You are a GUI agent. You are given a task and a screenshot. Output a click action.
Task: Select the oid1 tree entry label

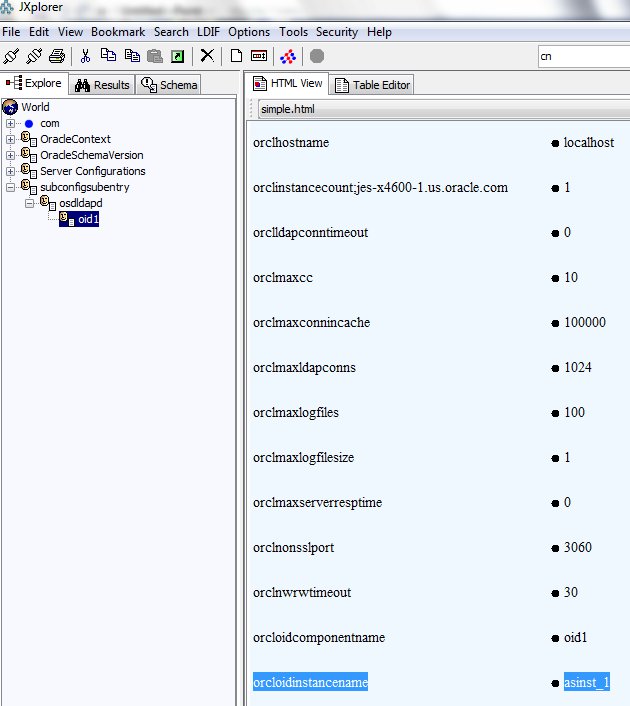[88, 219]
